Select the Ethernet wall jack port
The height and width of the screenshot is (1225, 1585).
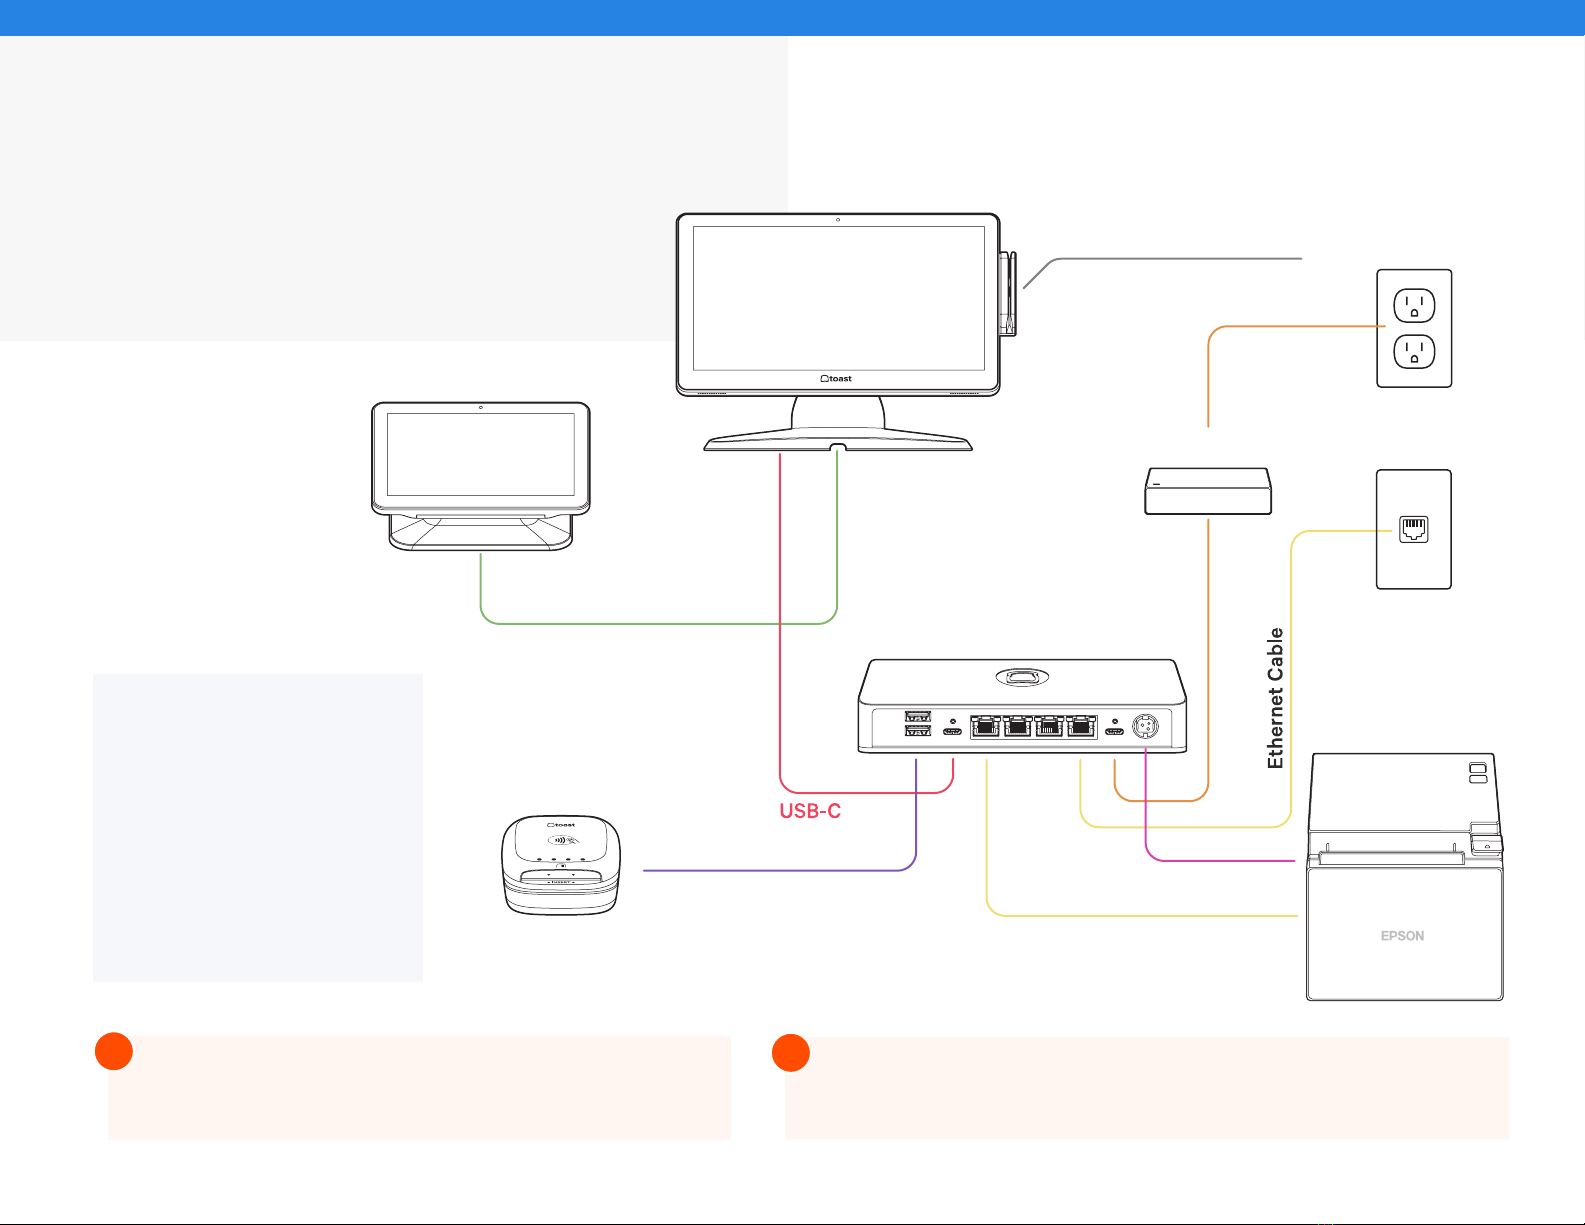pyautogui.click(x=1414, y=529)
